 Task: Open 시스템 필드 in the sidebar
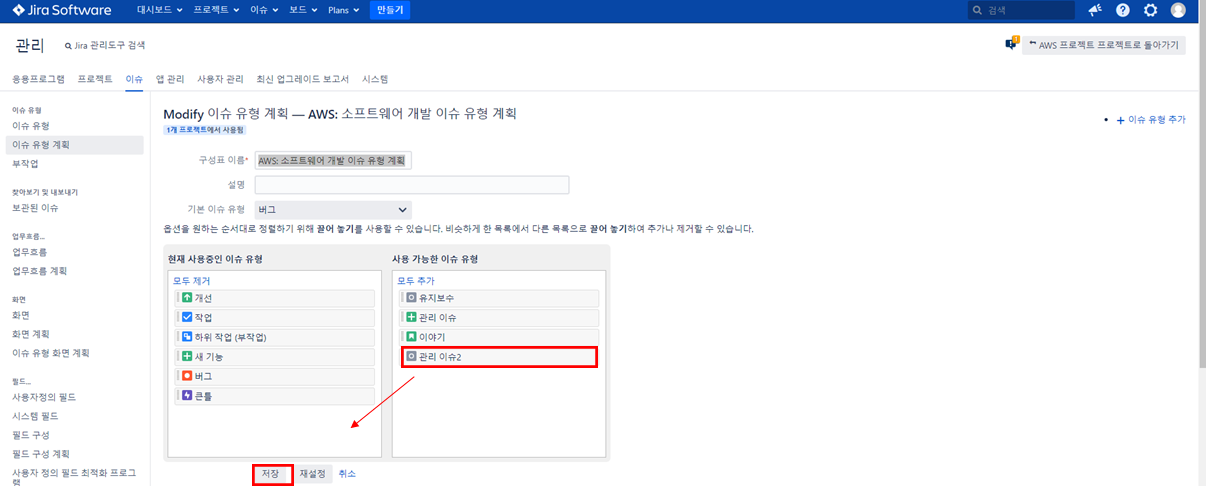35,417
